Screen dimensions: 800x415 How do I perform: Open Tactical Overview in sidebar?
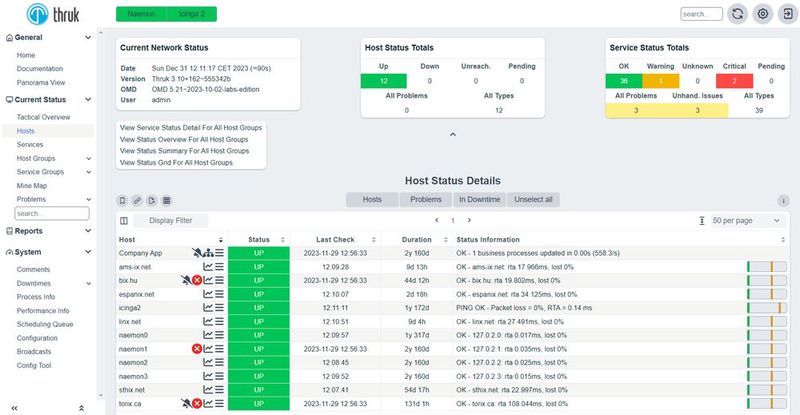click(43, 117)
